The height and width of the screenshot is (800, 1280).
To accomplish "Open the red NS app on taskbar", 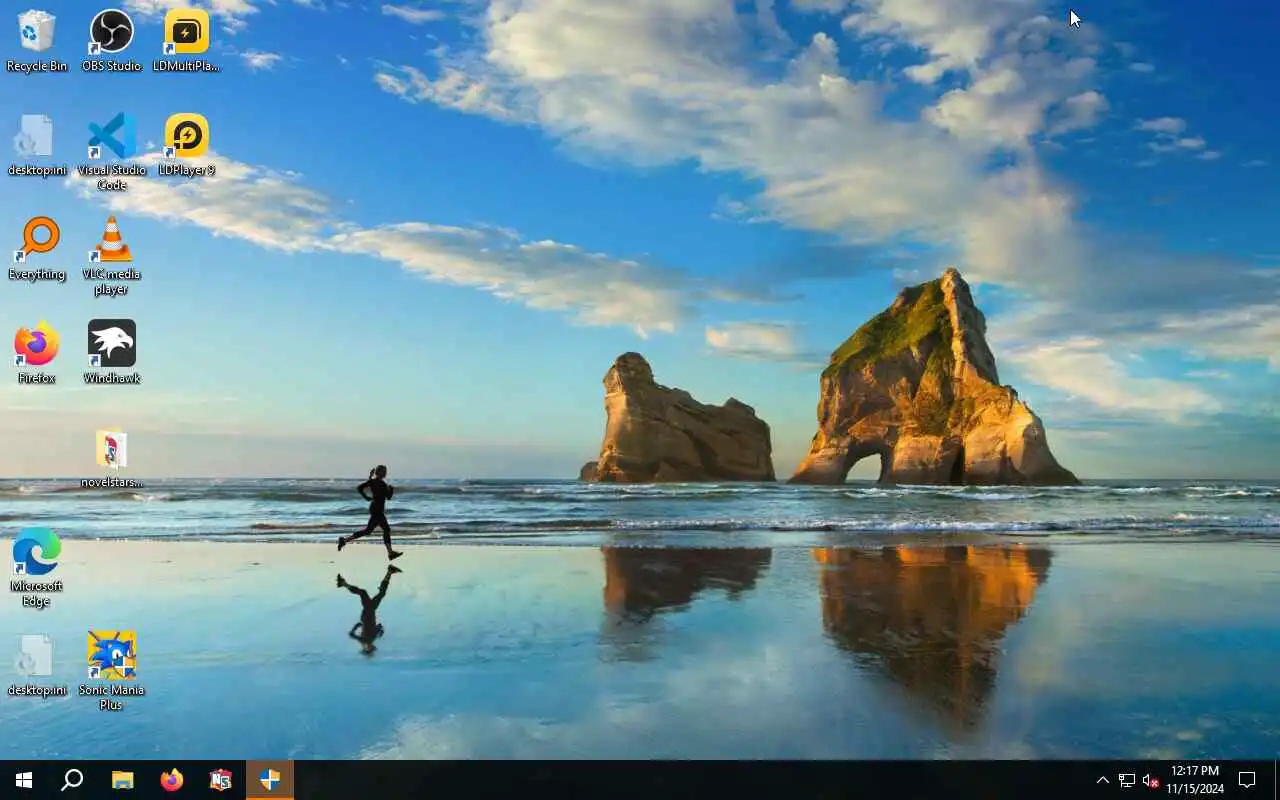I will pyautogui.click(x=221, y=780).
